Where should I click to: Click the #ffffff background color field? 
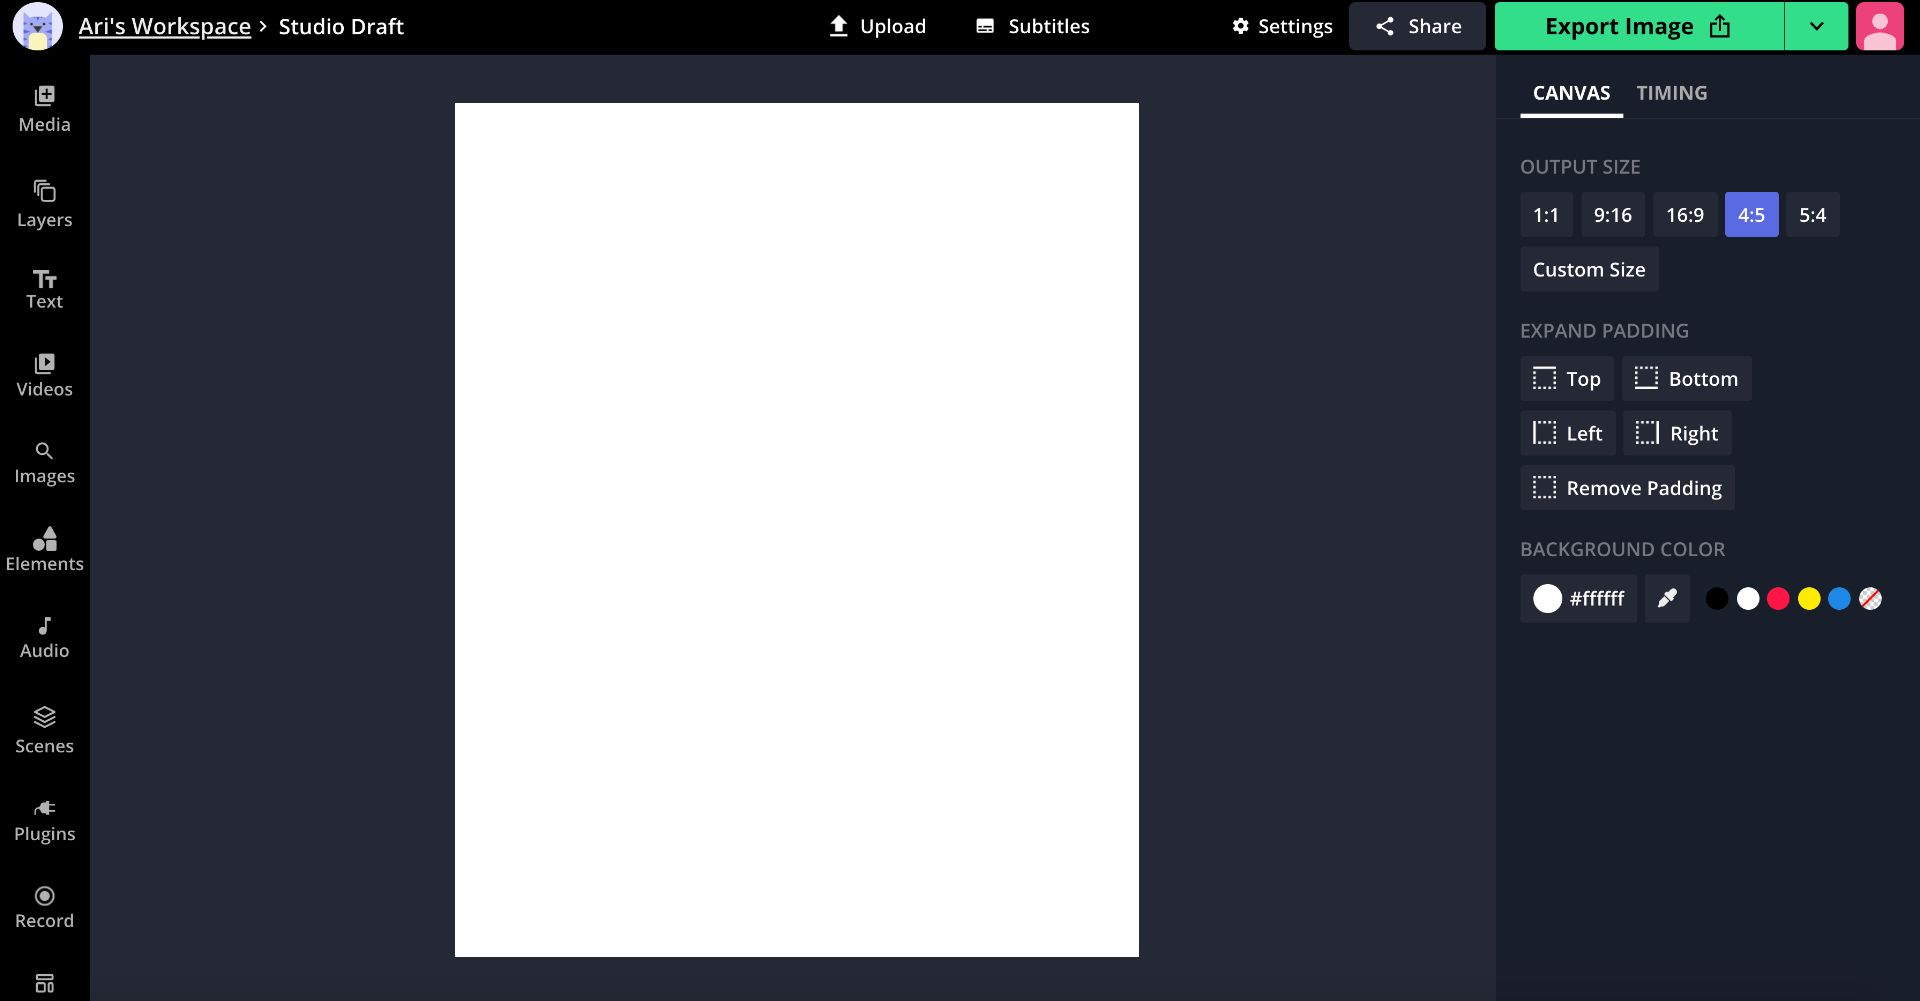point(1579,598)
